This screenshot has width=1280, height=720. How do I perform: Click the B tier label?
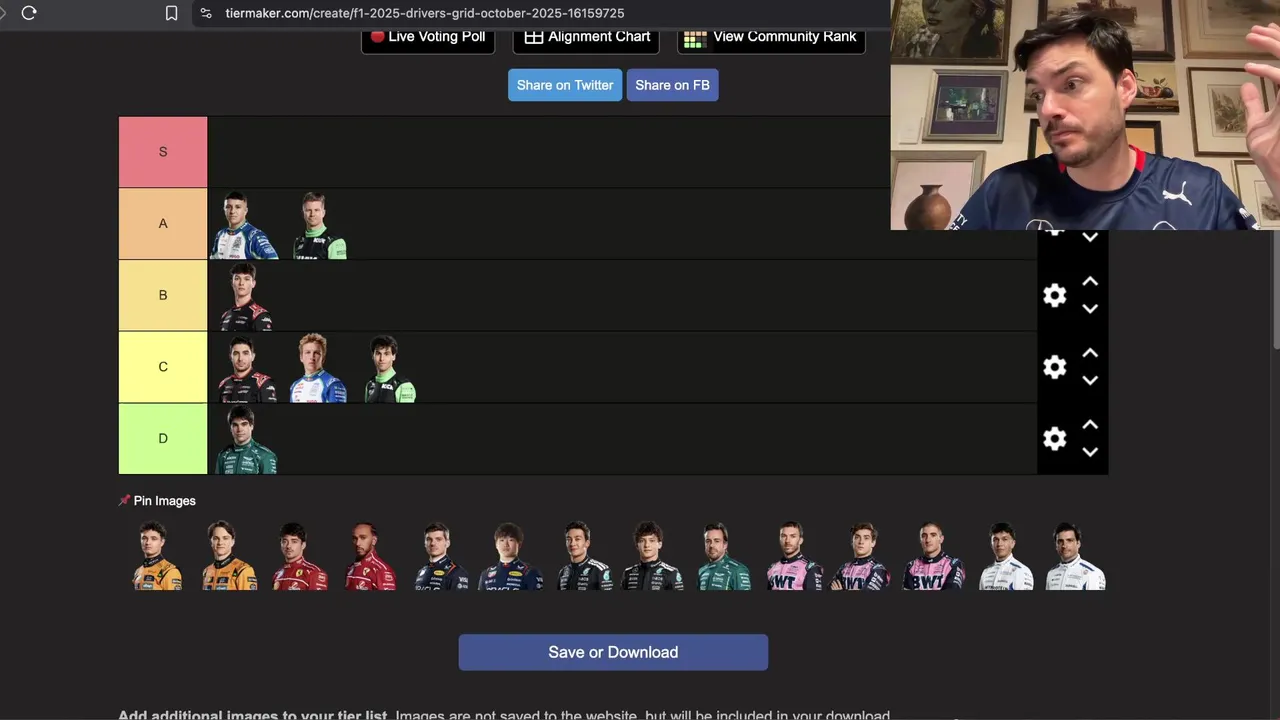[163, 295]
